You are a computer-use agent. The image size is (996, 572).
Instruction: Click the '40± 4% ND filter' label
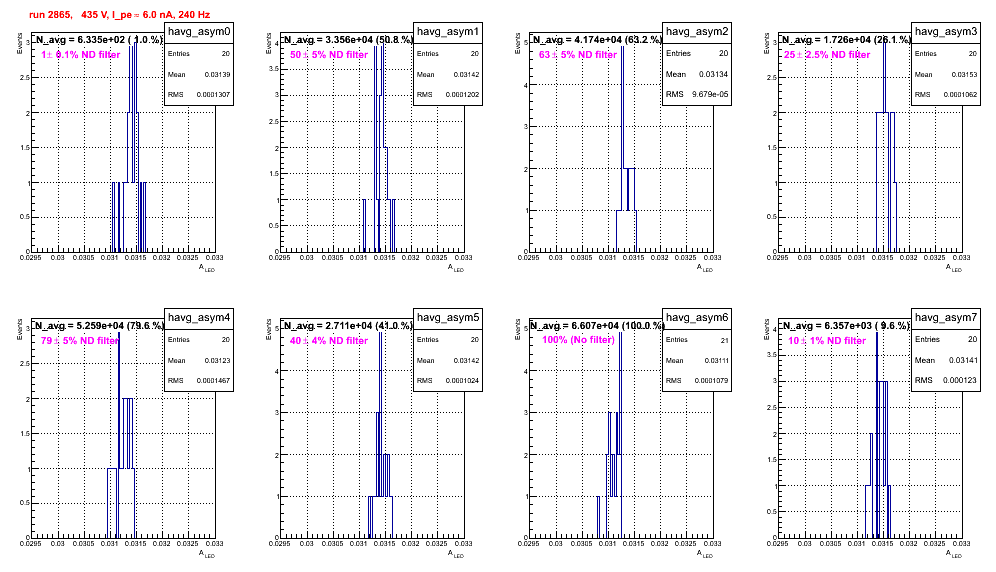click(x=329, y=341)
